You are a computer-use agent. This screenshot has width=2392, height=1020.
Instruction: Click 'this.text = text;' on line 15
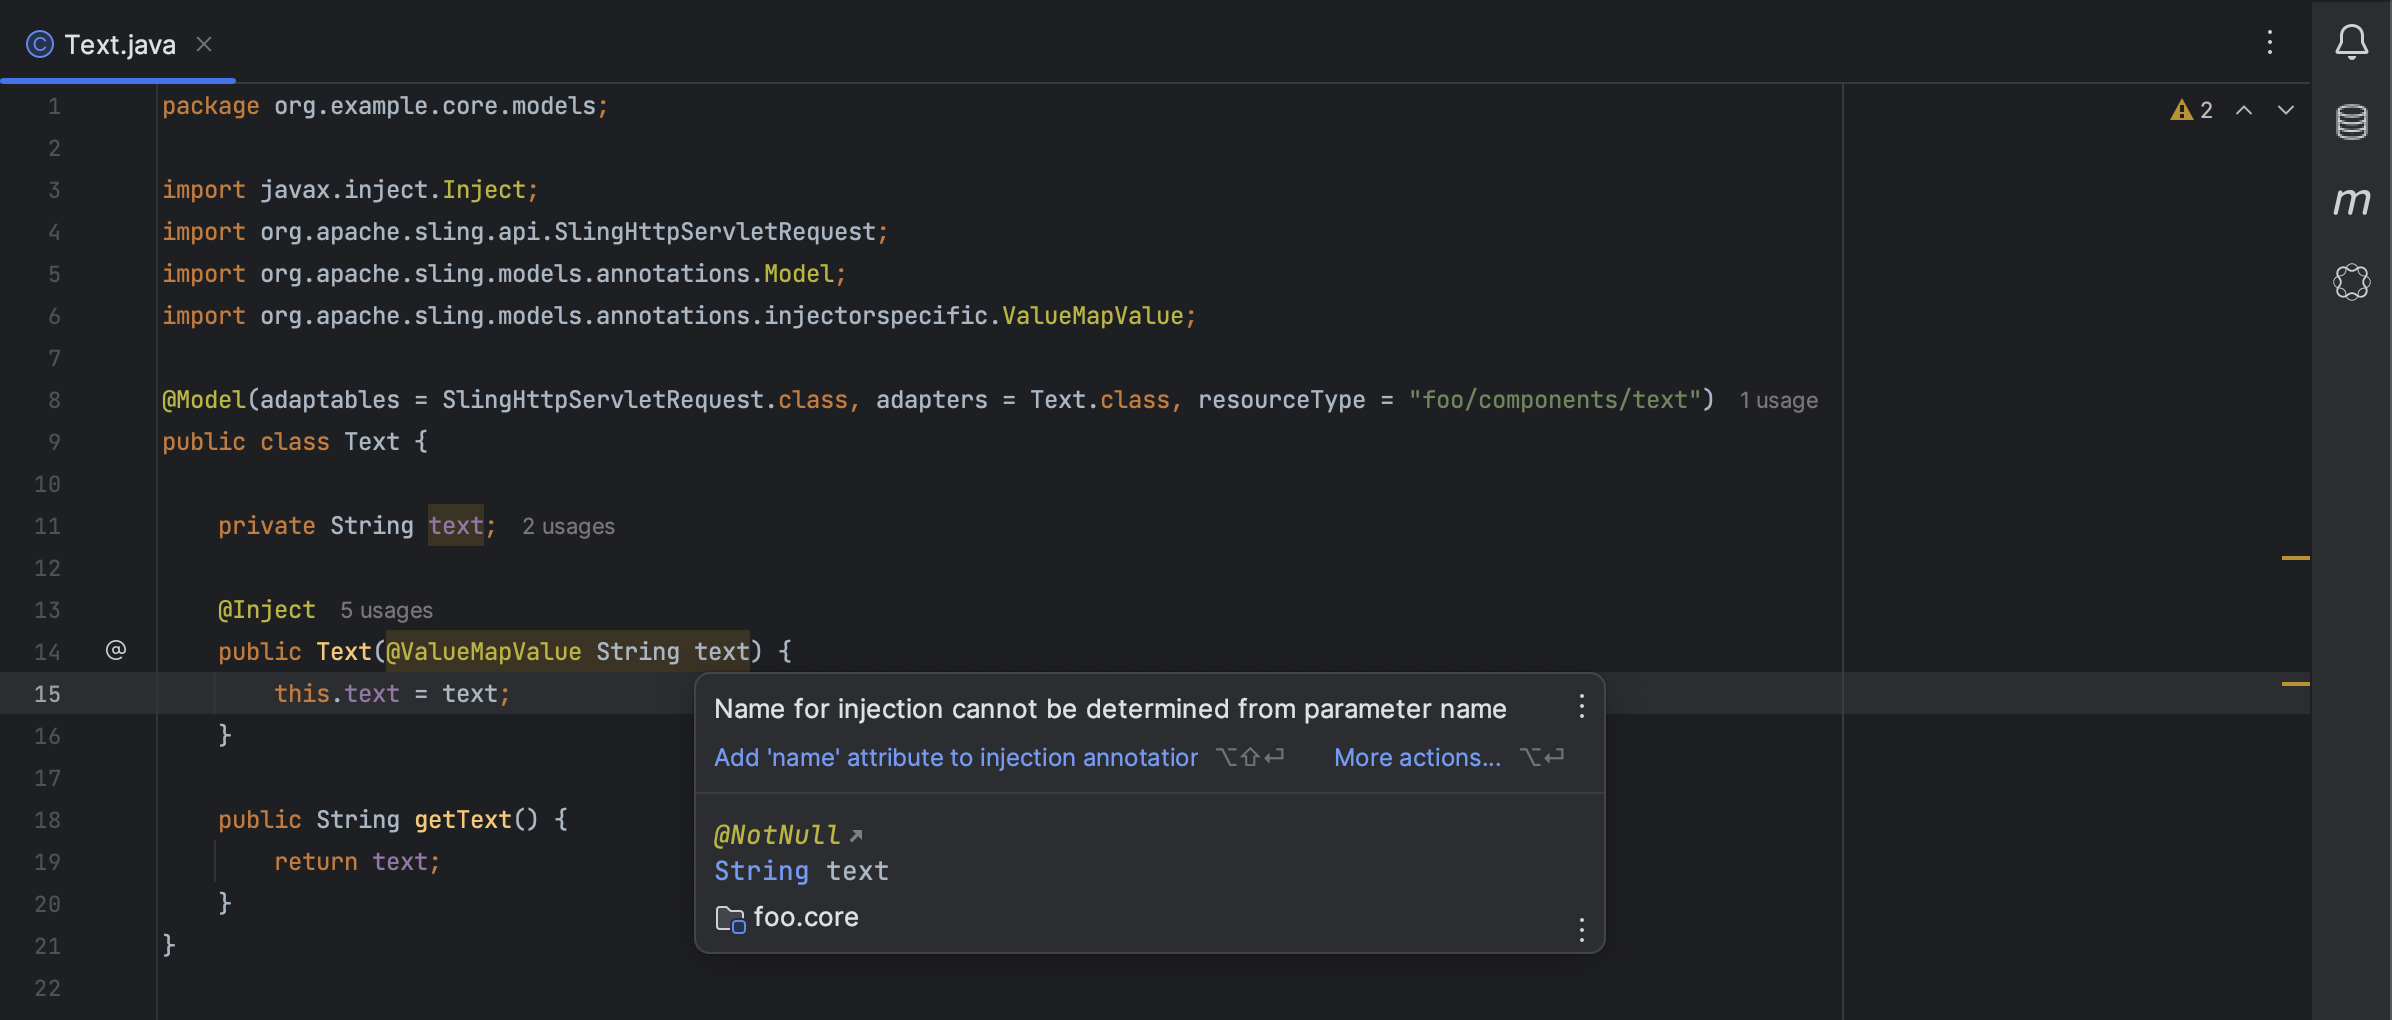(x=392, y=694)
